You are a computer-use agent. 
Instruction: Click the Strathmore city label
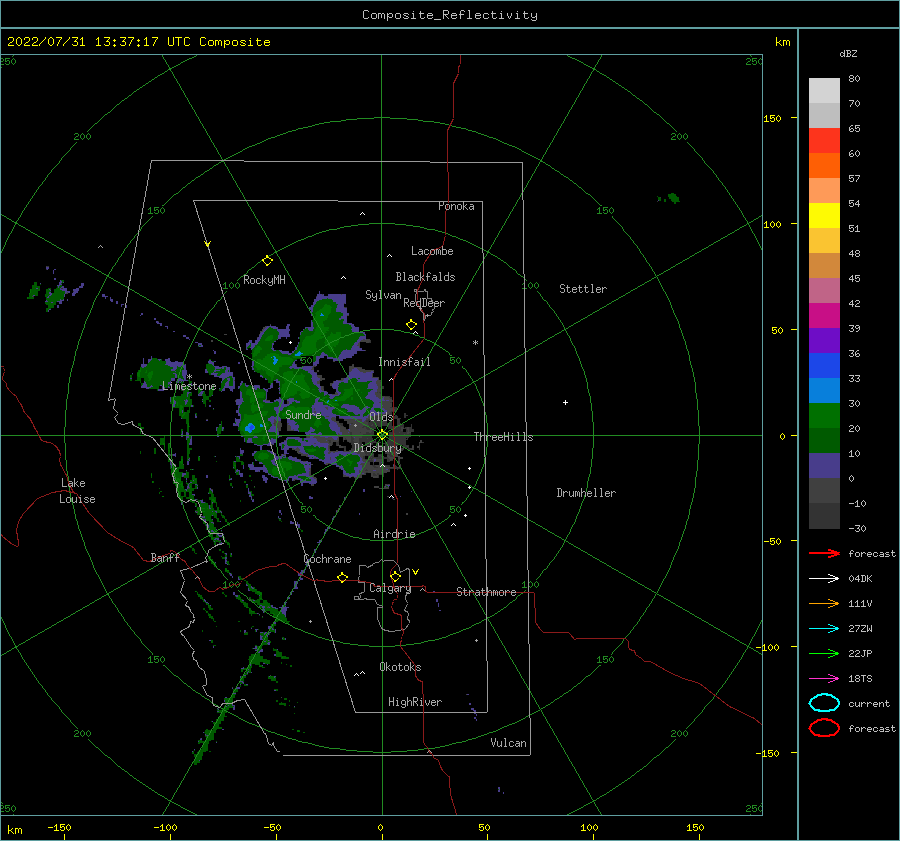pos(486,592)
